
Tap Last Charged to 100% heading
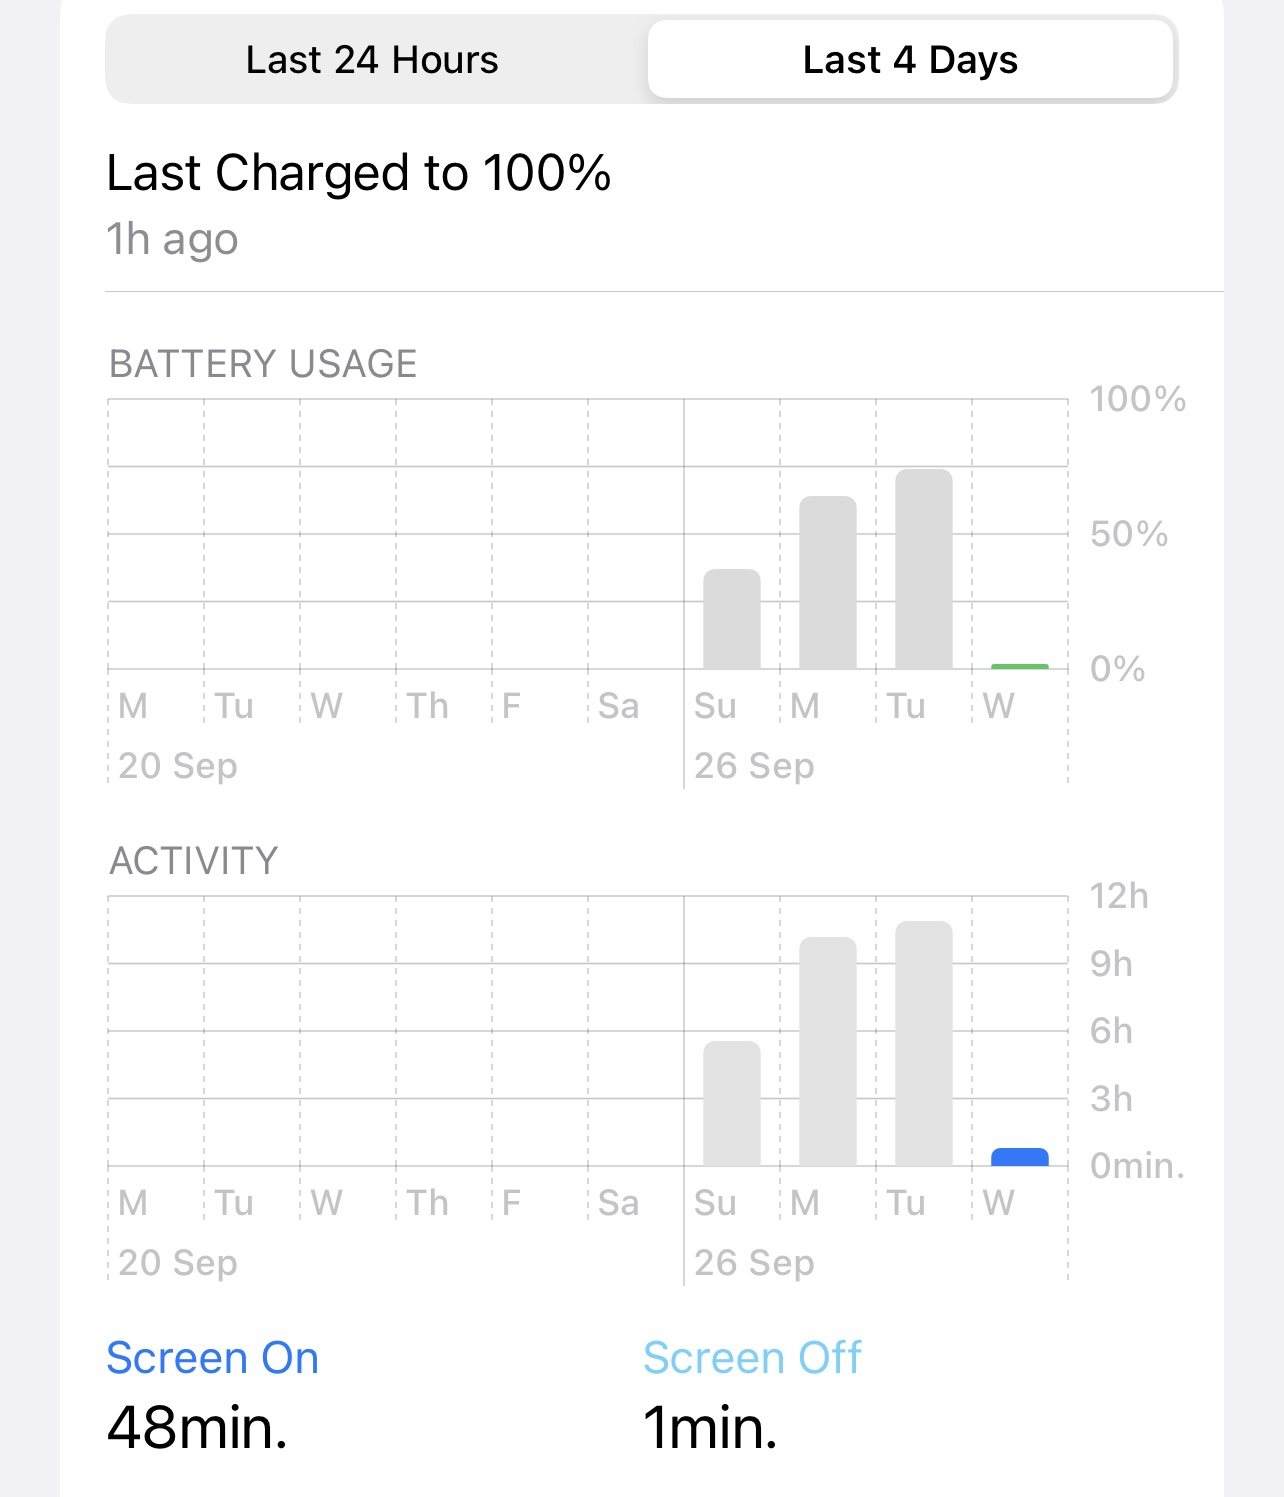point(359,173)
